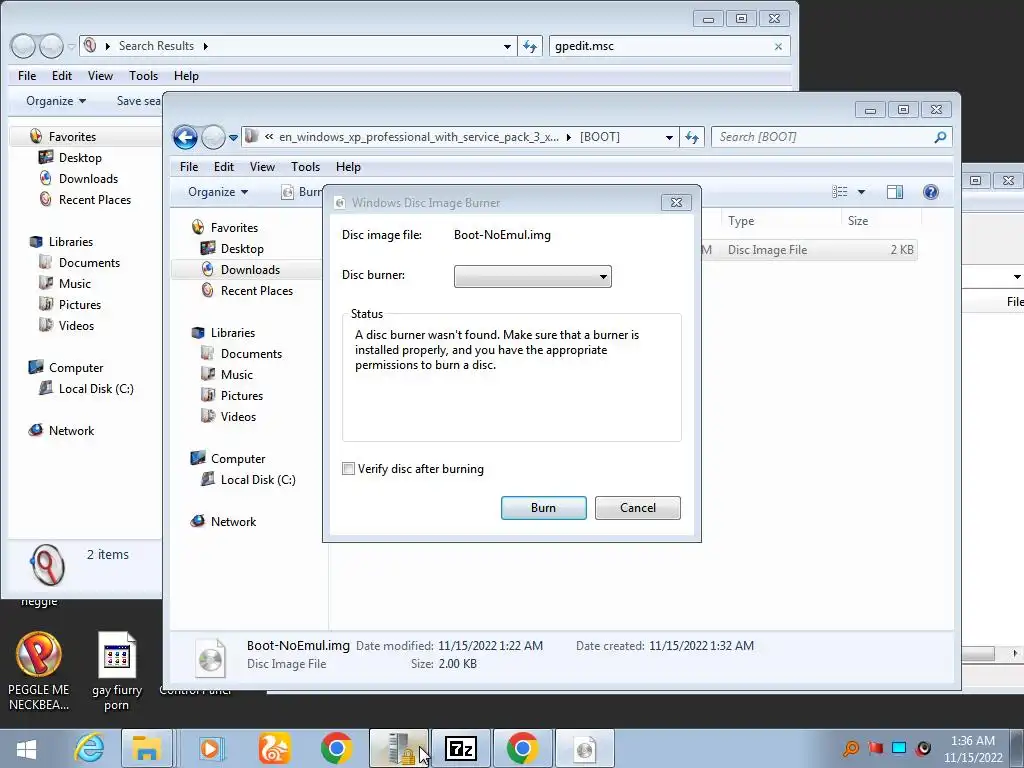1024x768 pixels.
Task: Open File Explorer from the taskbar
Action: pos(146,748)
